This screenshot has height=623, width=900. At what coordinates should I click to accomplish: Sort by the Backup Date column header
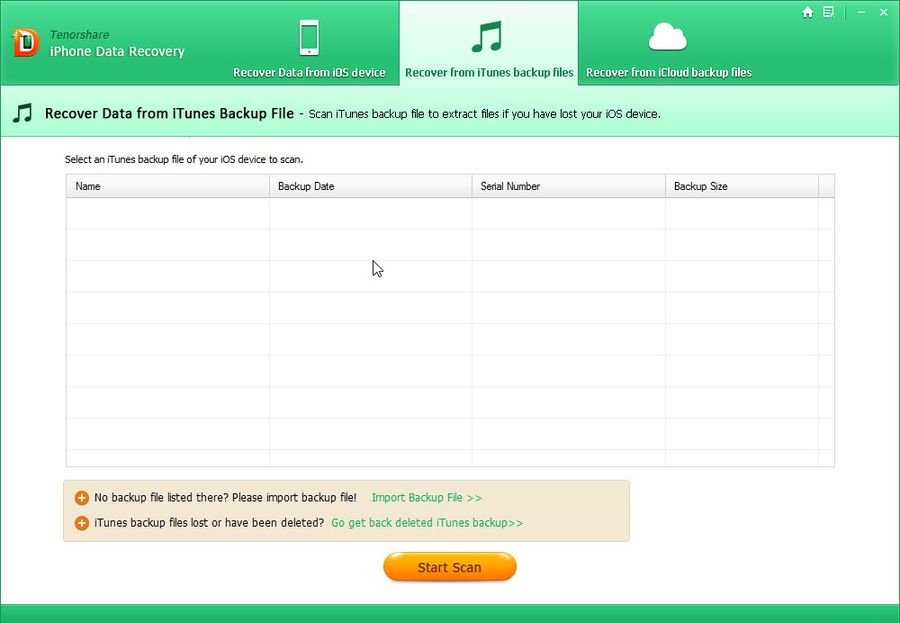tap(371, 186)
